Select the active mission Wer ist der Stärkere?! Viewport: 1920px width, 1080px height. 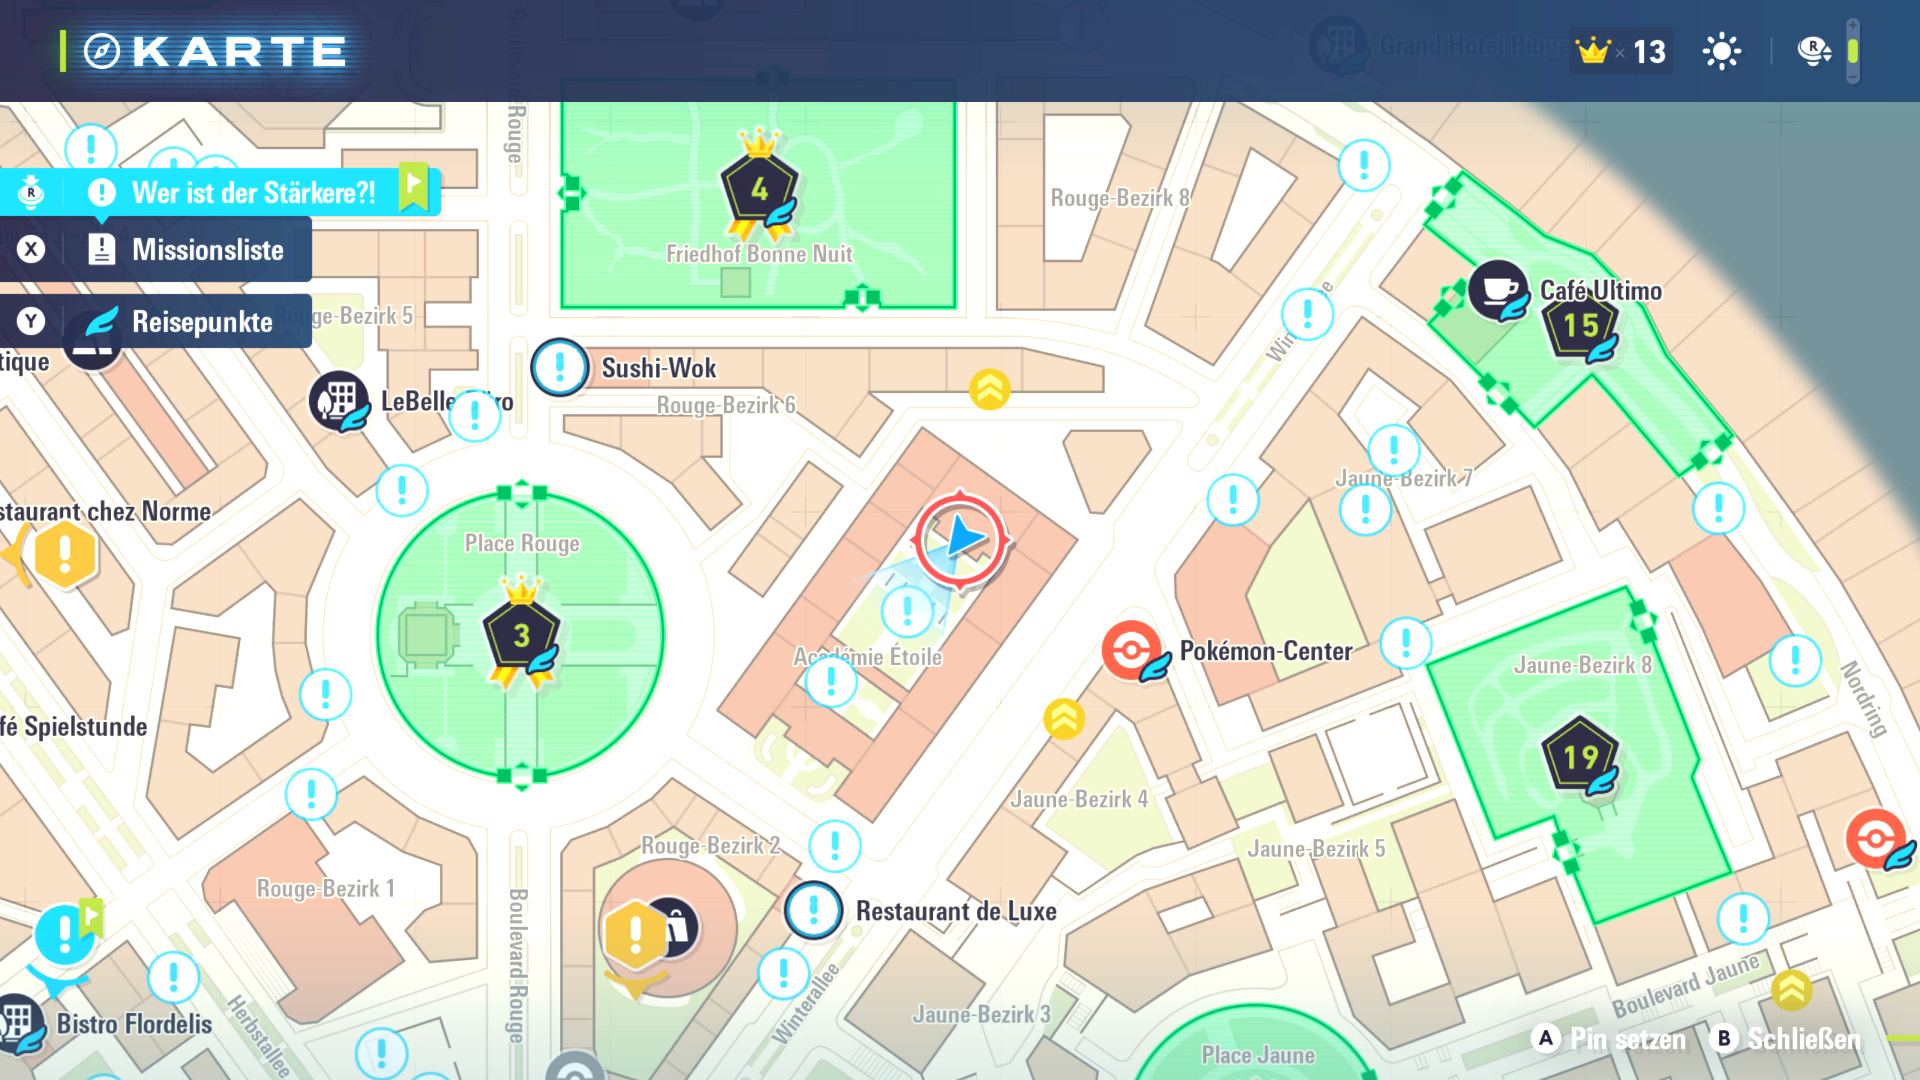point(253,192)
